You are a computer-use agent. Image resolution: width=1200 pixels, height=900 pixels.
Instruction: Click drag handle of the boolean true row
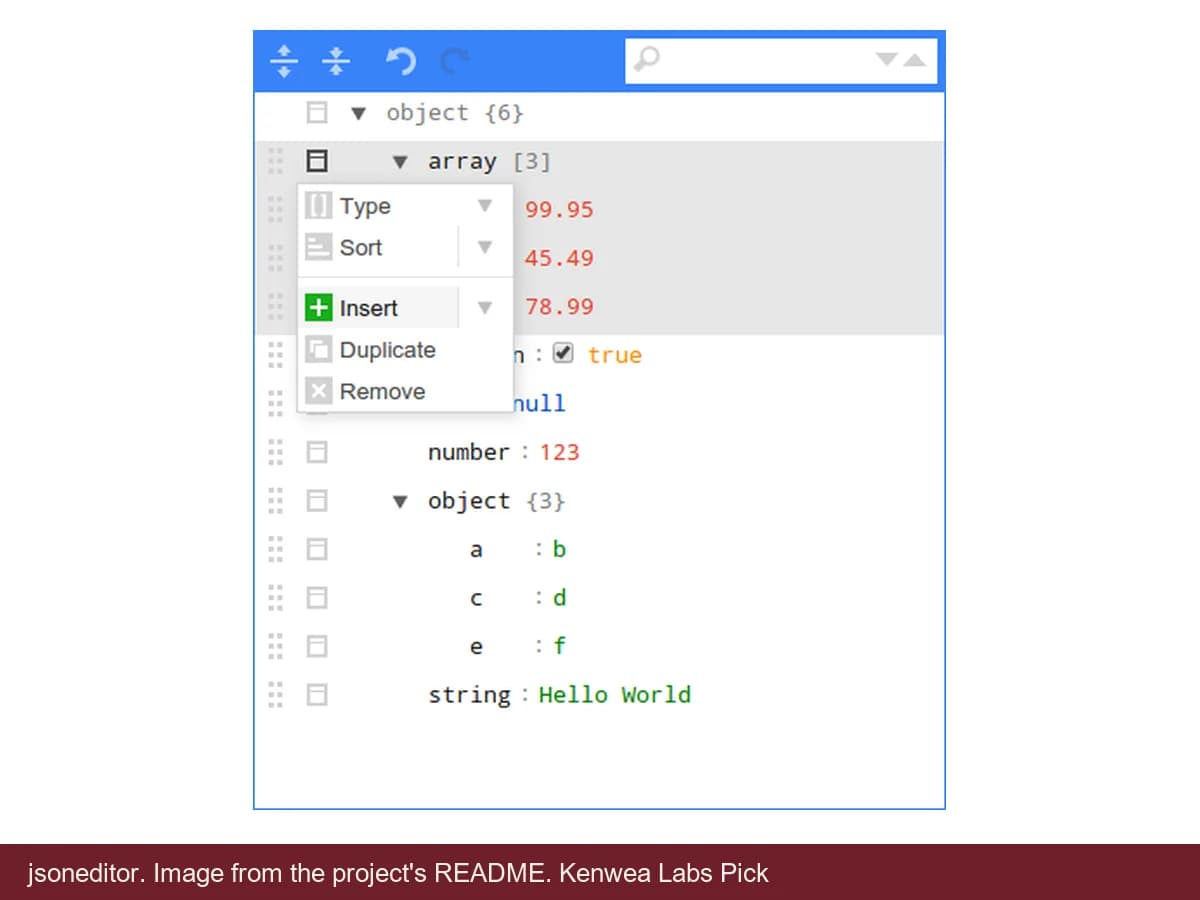pos(276,355)
